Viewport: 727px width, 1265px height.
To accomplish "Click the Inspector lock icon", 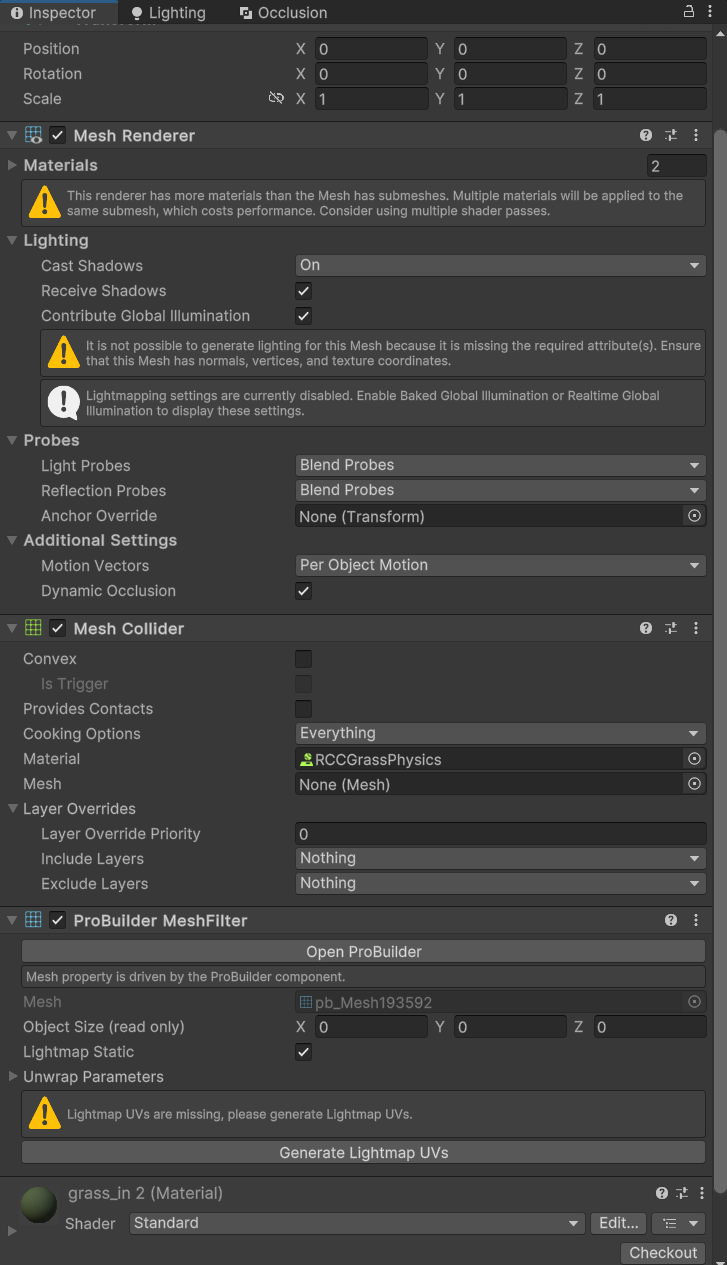I will (x=689, y=12).
